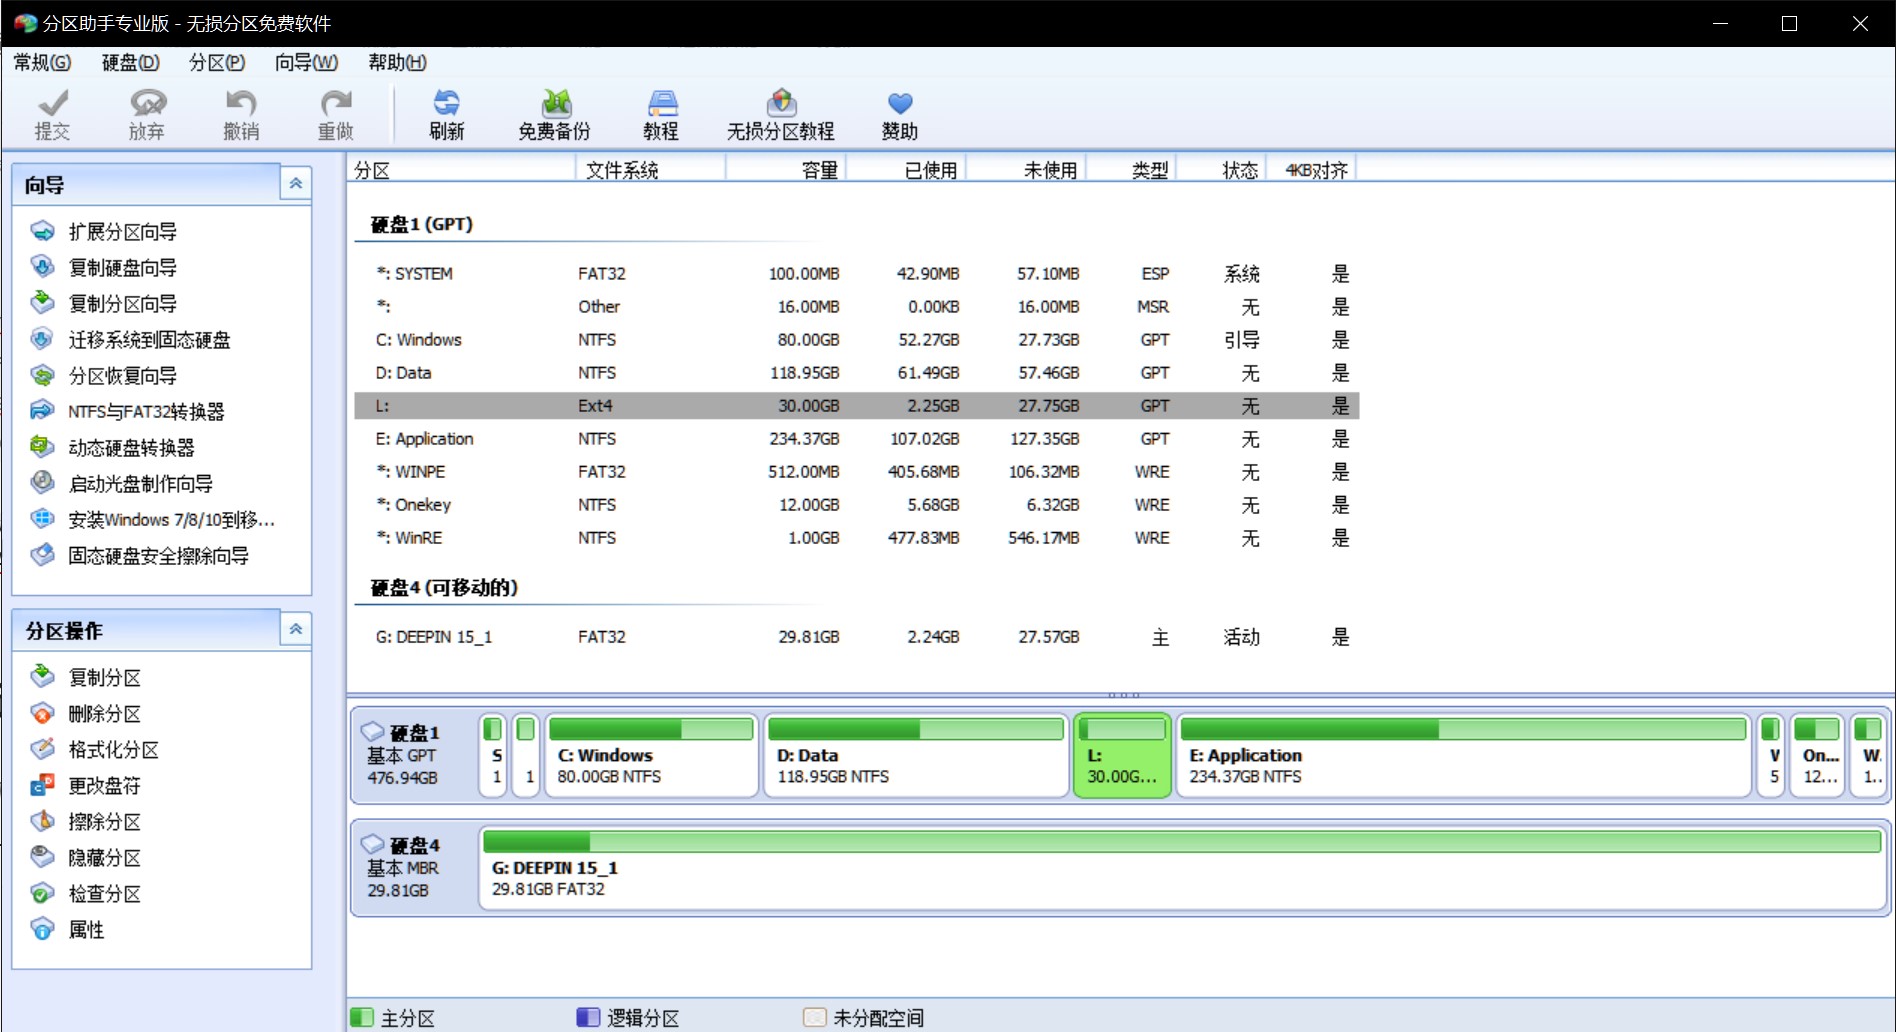Launch the 复制分区向导 wizard

(x=104, y=304)
